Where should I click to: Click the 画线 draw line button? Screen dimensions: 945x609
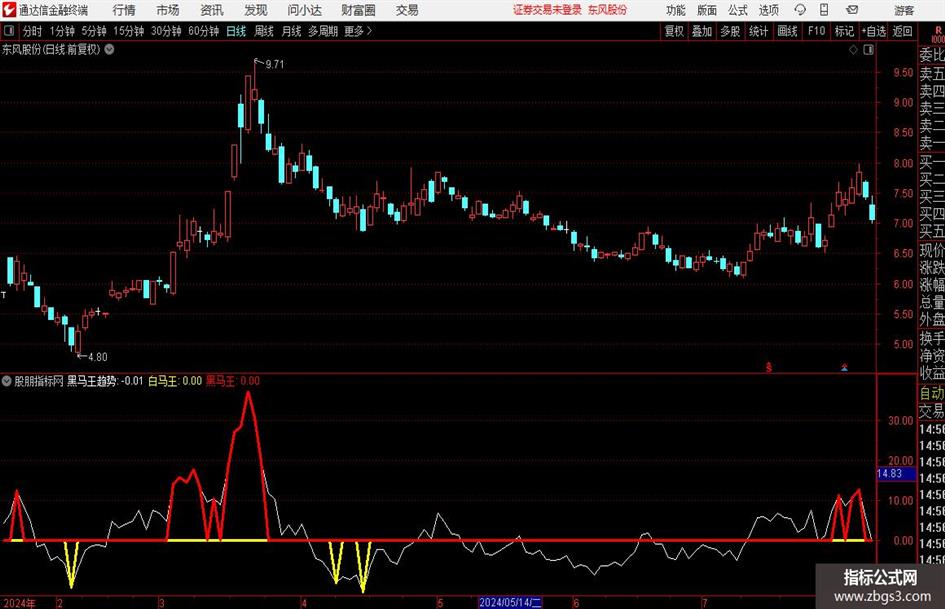pos(787,31)
